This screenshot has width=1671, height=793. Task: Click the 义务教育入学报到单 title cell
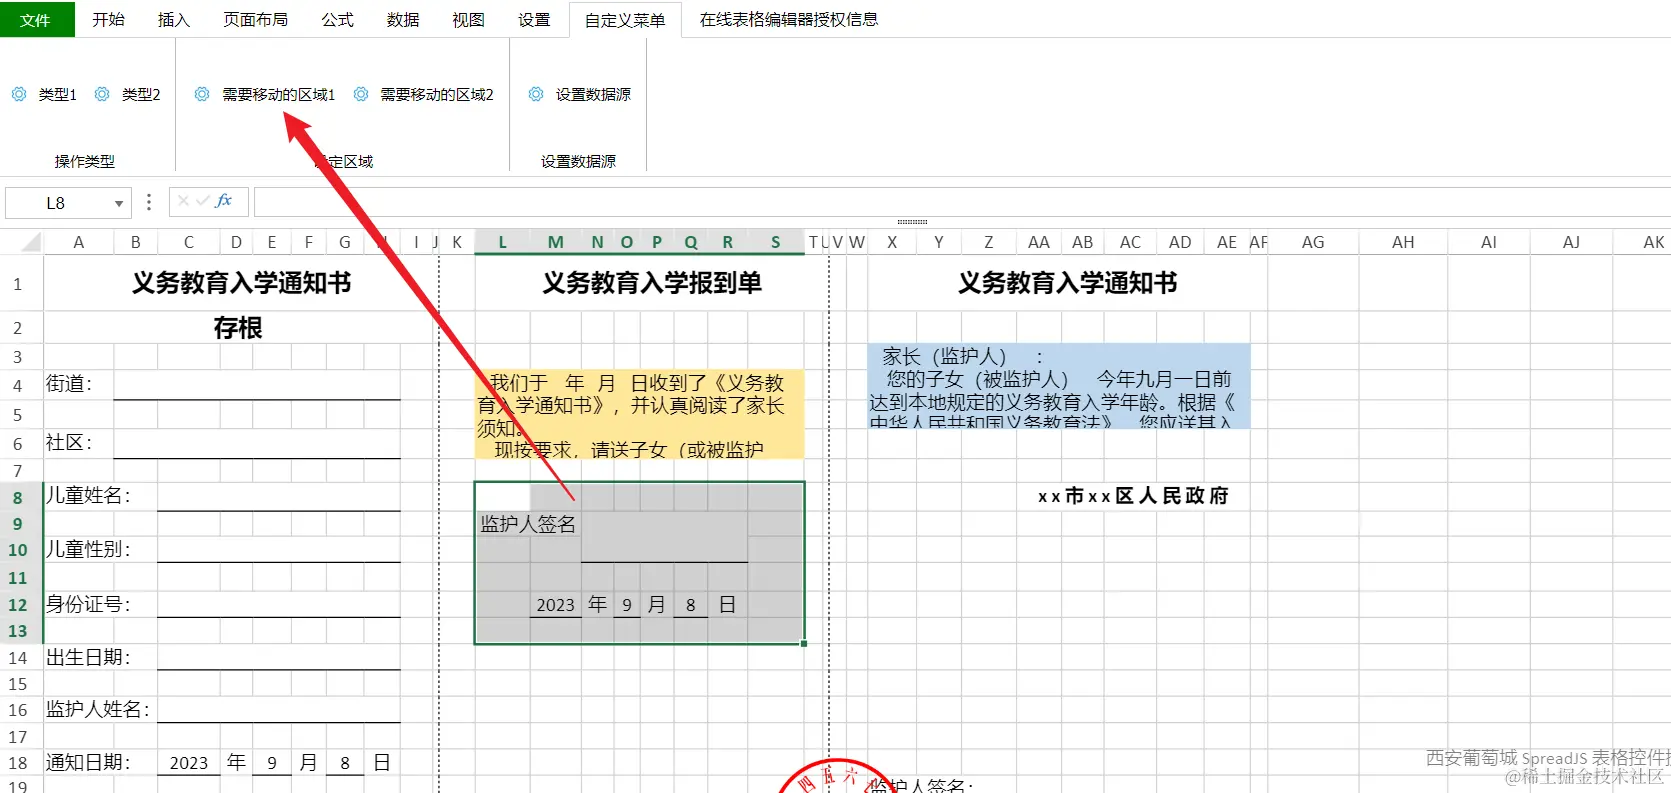click(652, 283)
